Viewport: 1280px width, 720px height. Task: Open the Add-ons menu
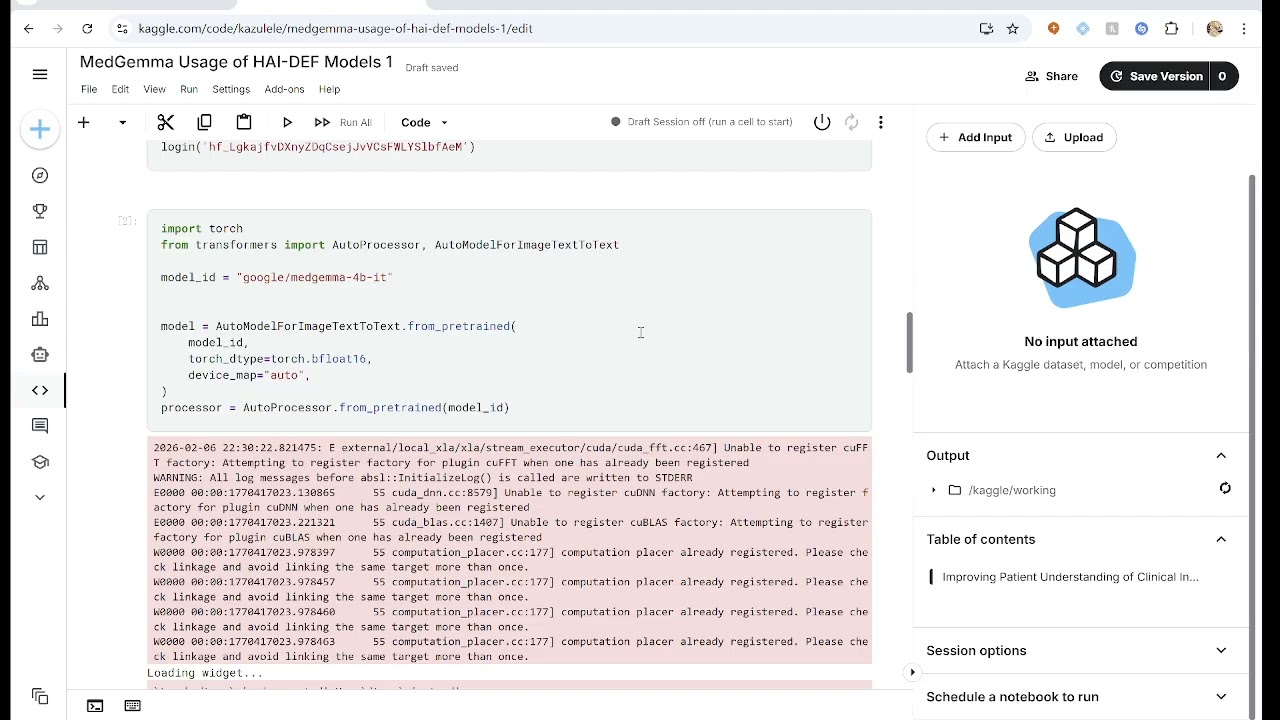(x=284, y=89)
